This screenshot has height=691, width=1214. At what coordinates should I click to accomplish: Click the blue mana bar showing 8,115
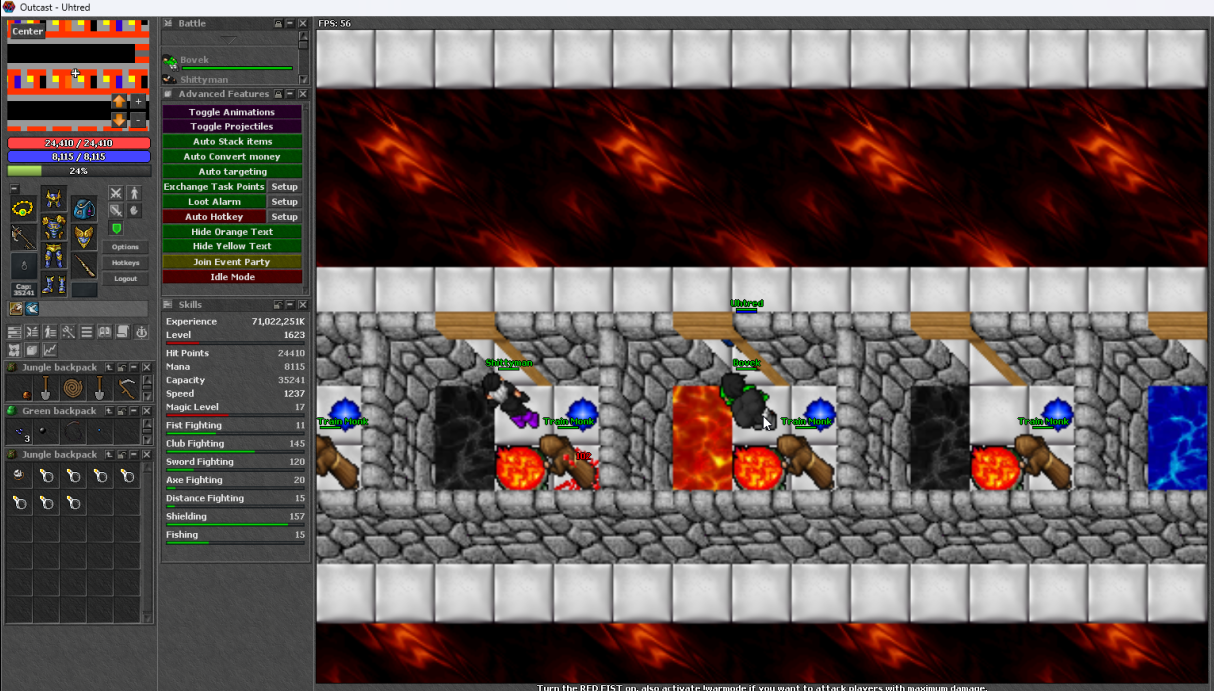coord(79,157)
